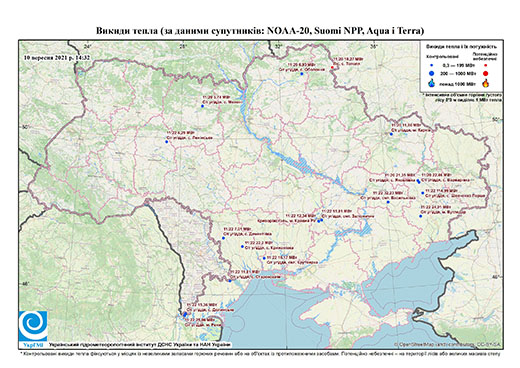
Task: Click the large blue circle in legend
Action: tap(432, 73)
